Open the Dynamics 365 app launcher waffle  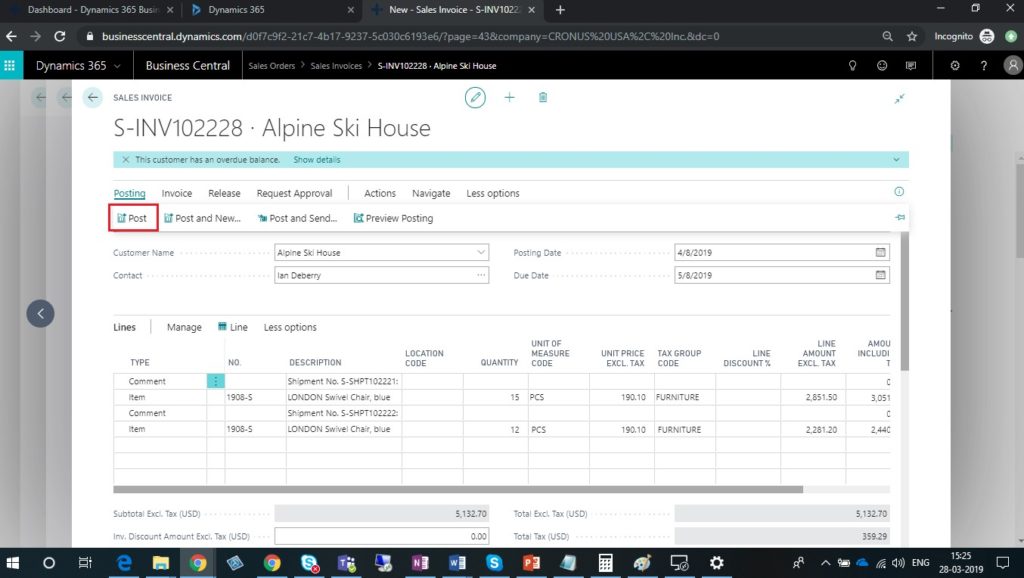pos(11,66)
